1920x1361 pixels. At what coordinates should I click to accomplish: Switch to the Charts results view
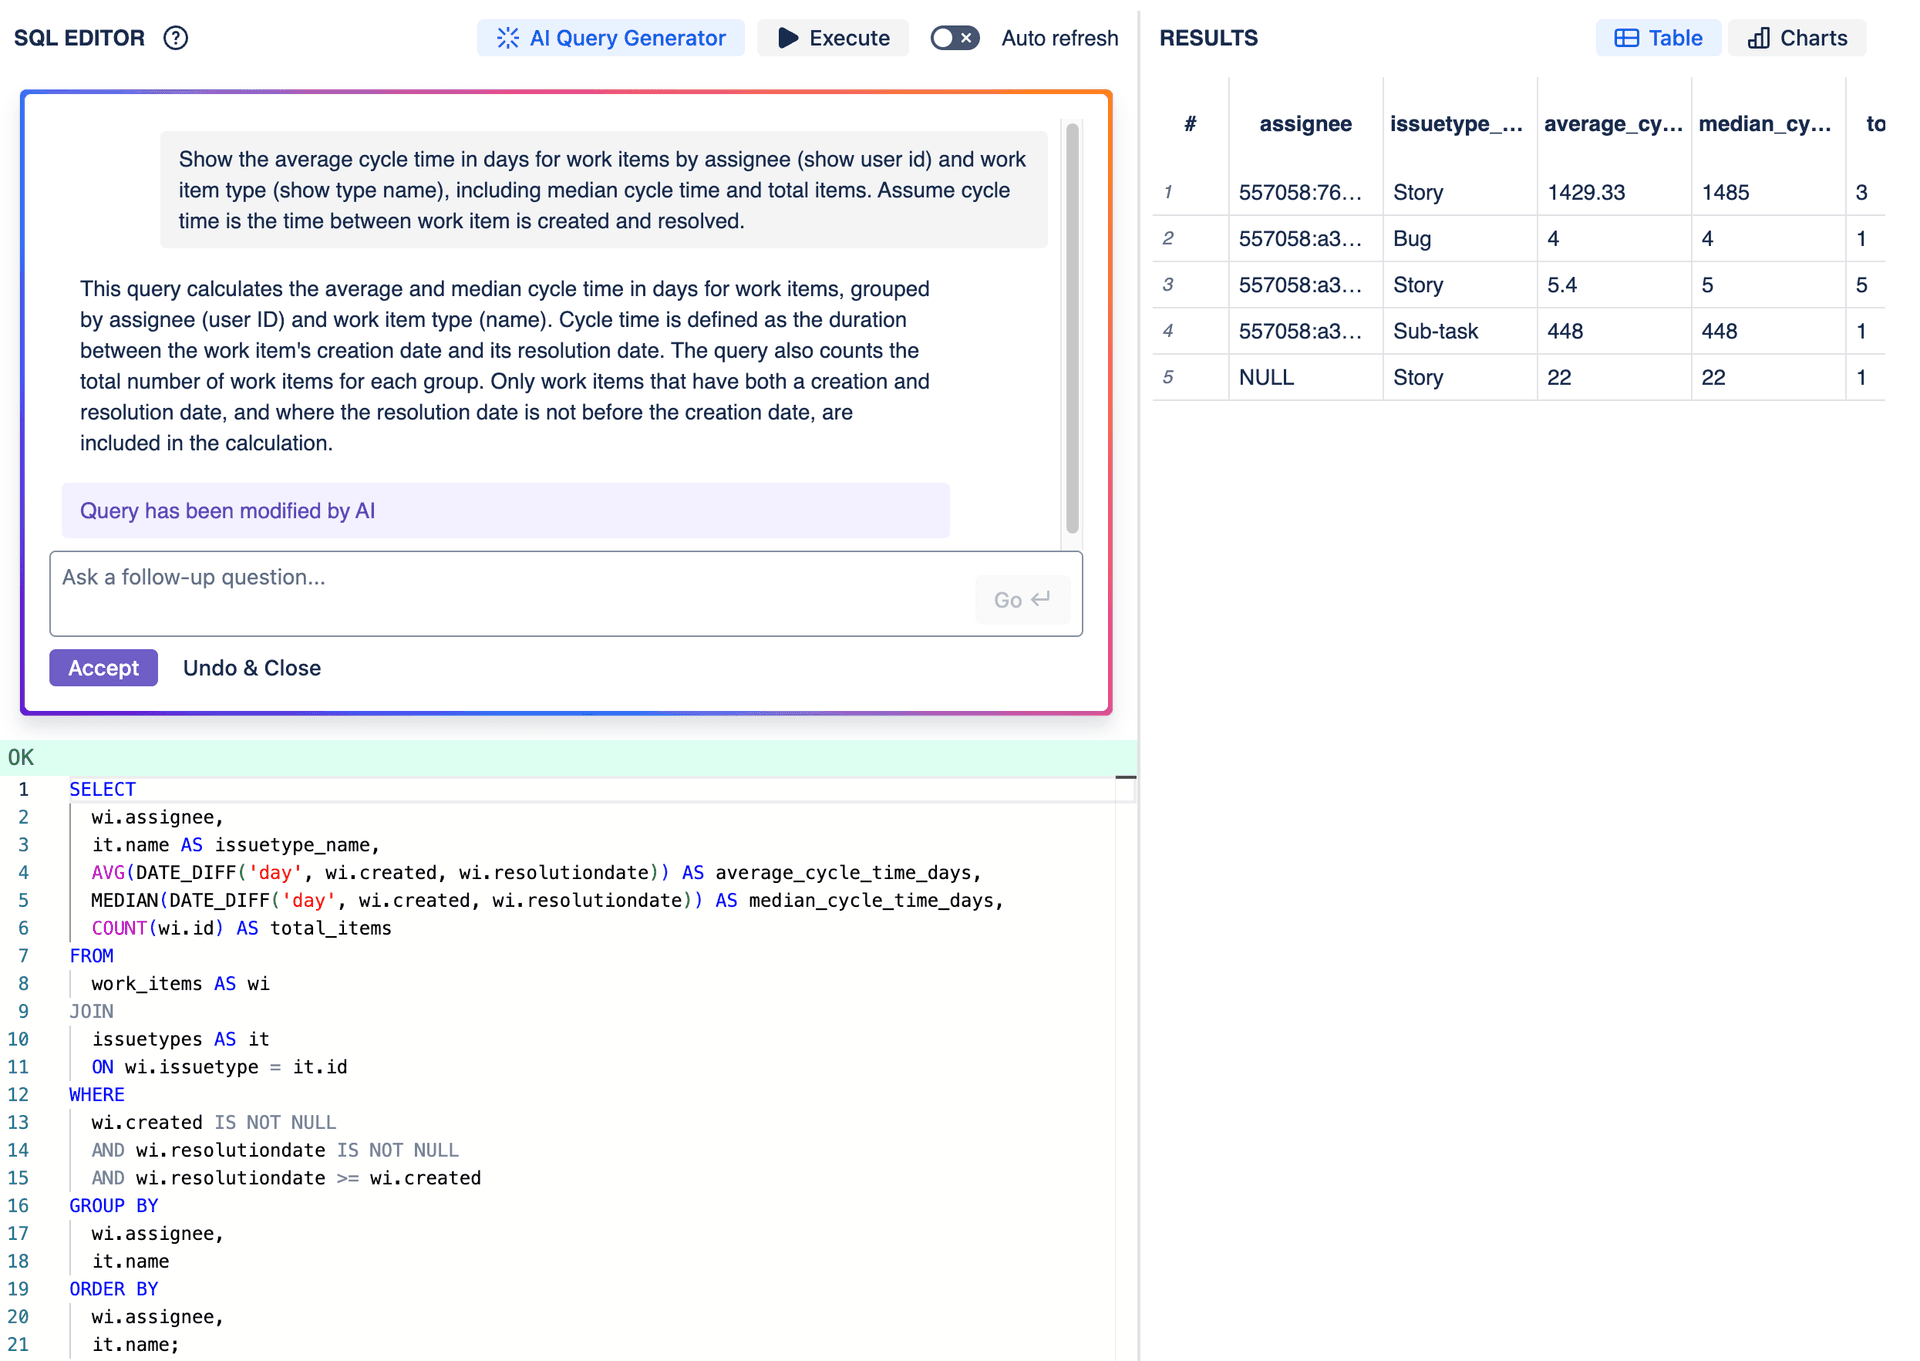pos(1797,38)
